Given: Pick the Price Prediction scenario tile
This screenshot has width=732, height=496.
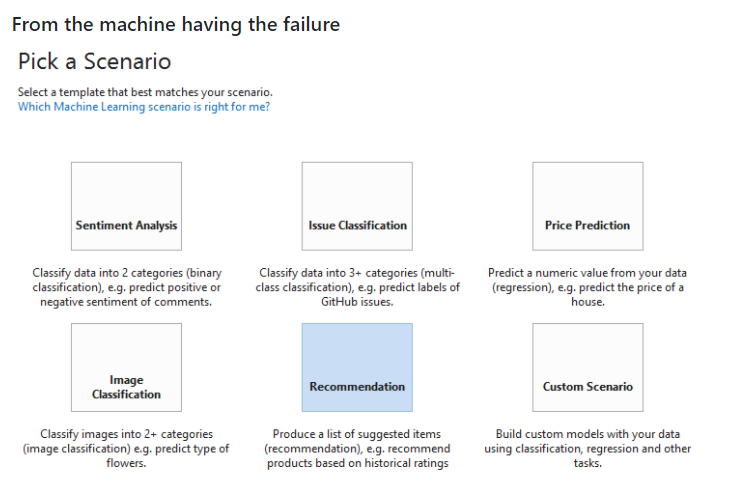Looking at the screenshot, I should (588, 206).
